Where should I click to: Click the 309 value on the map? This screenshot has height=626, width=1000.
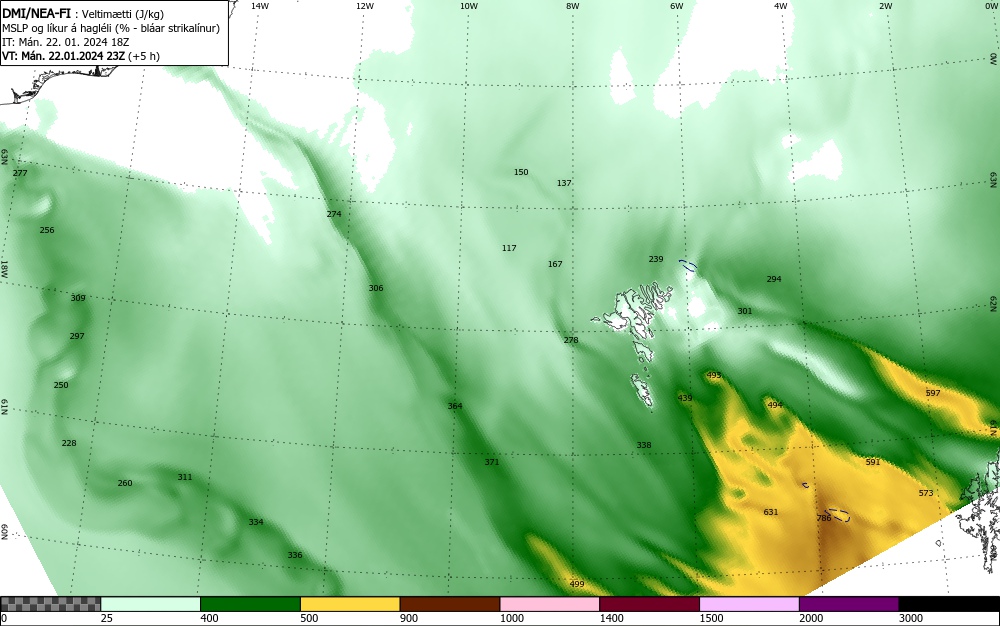(x=78, y=298)
